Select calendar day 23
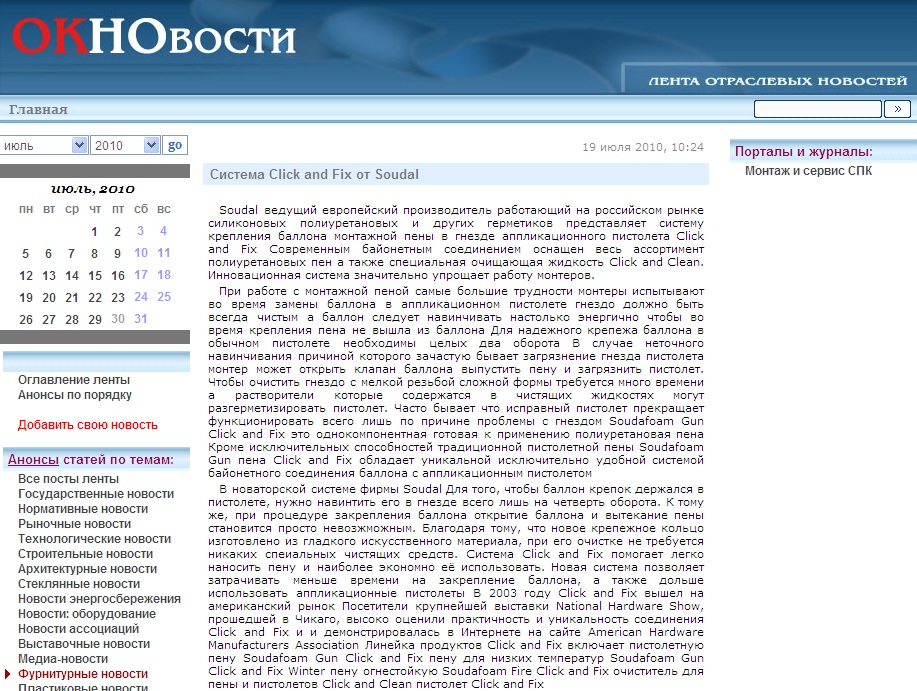The width and height of the screenshot is (917, 691). [x=118, y=298]
